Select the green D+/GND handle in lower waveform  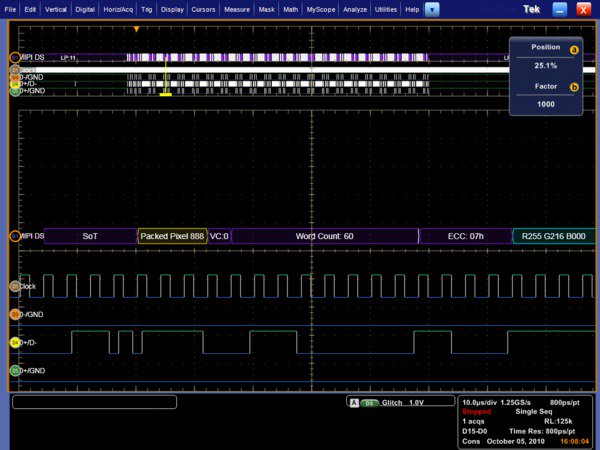pyautogui.click(x=14, y=371)
